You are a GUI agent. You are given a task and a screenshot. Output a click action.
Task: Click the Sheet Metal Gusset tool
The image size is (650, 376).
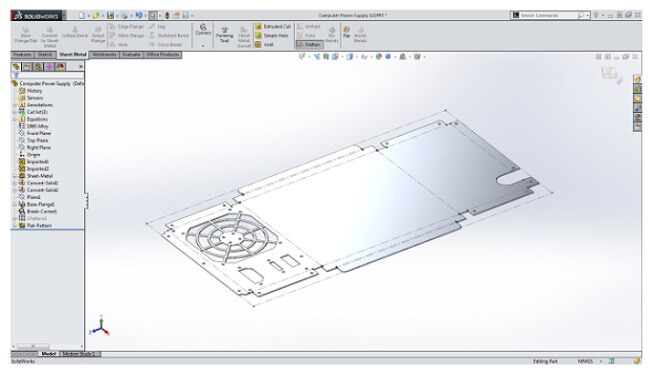244,36
